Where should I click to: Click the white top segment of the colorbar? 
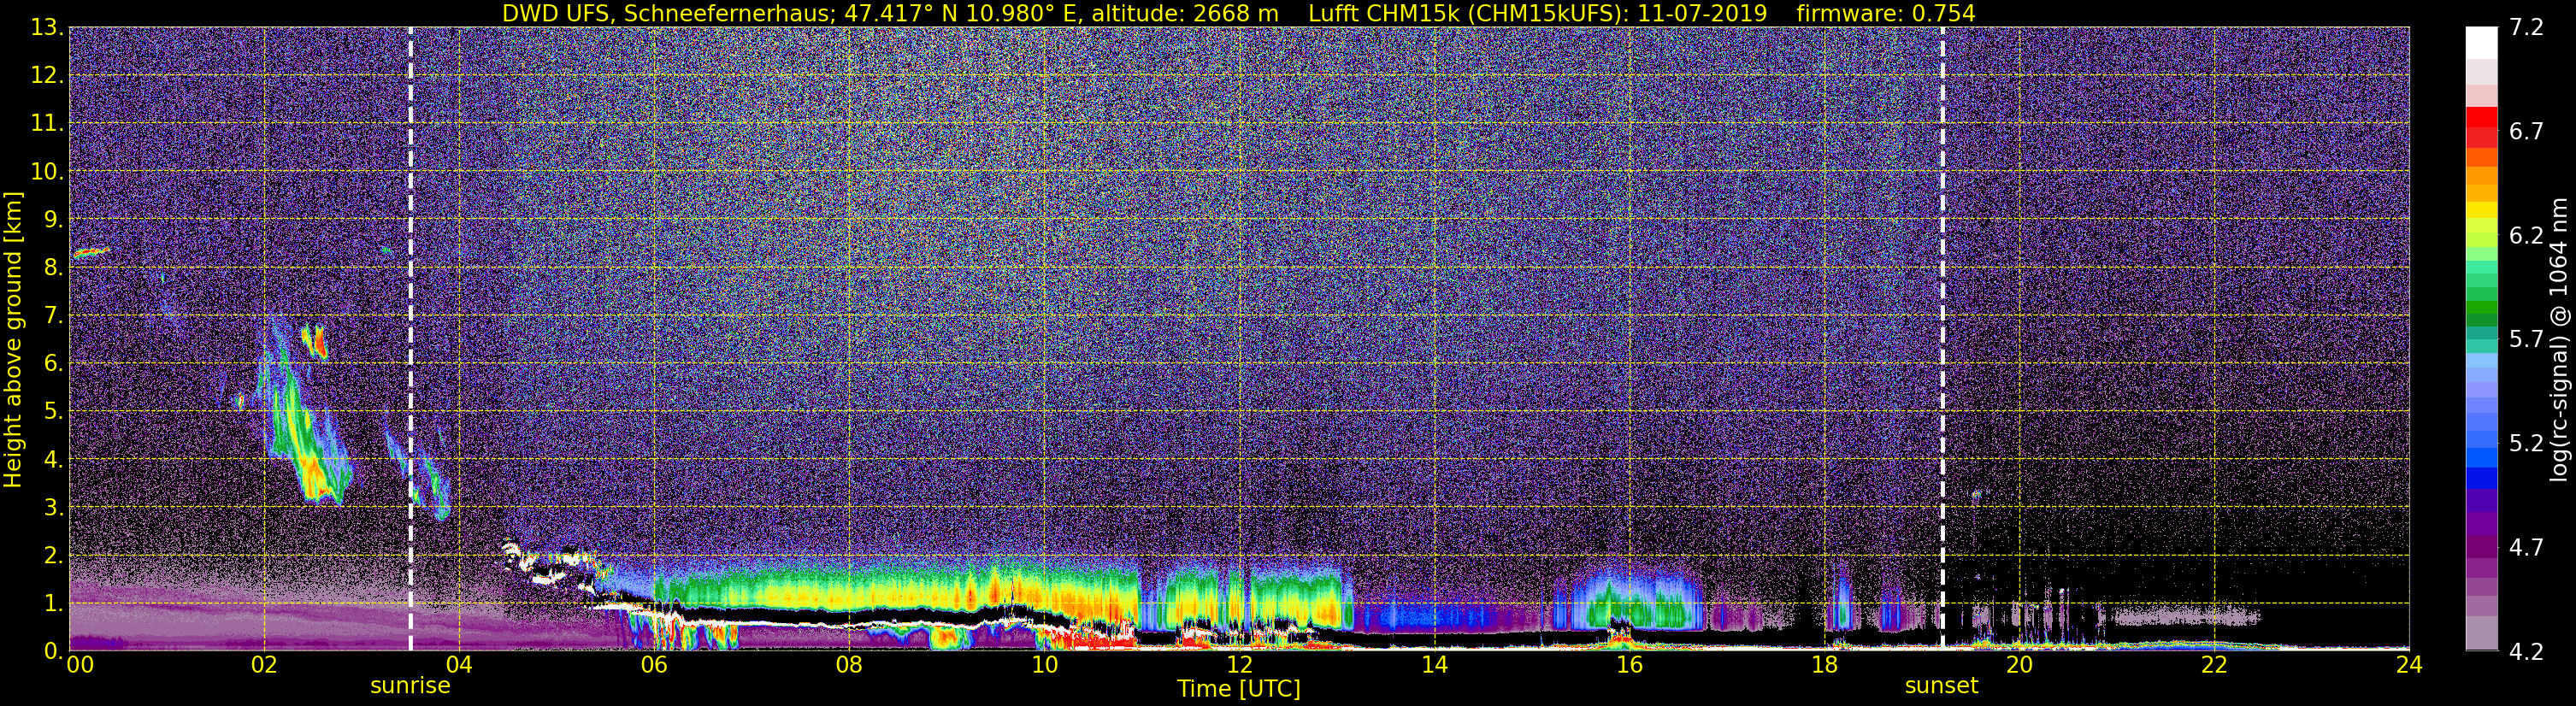coord(2481,43)
